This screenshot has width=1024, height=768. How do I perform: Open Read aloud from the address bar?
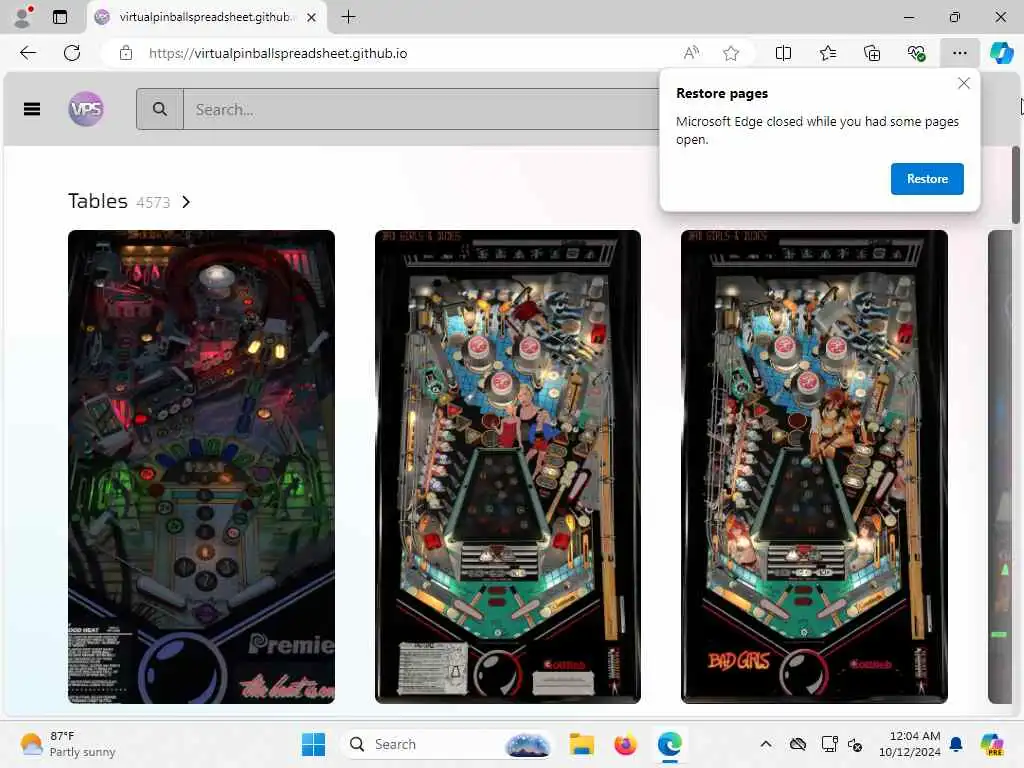coord(691,53)
